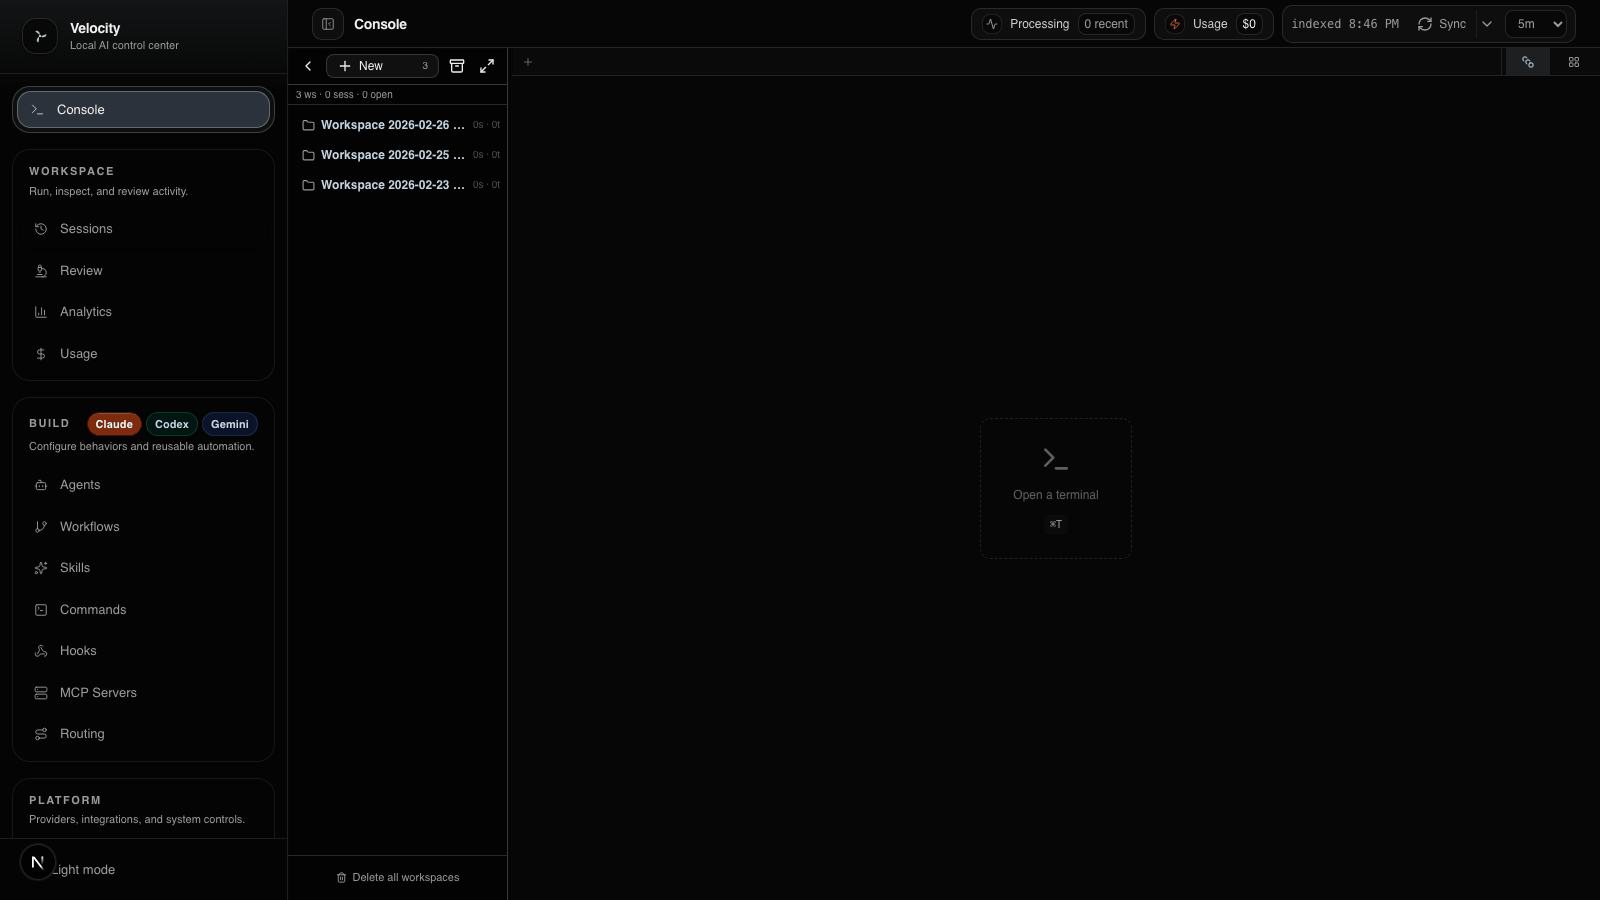Navigate to MCP Servers
Viewport: 1600px width, 900px height.
tap(98, 692)
